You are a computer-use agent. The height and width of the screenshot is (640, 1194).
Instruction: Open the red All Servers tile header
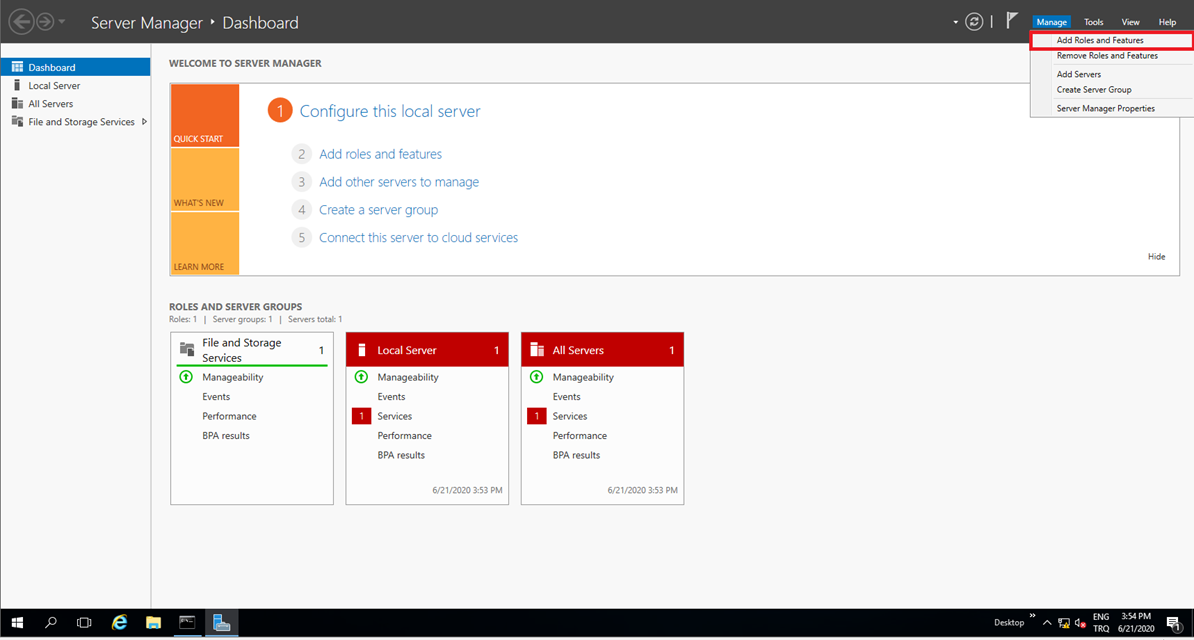click(x=602, y=350)
